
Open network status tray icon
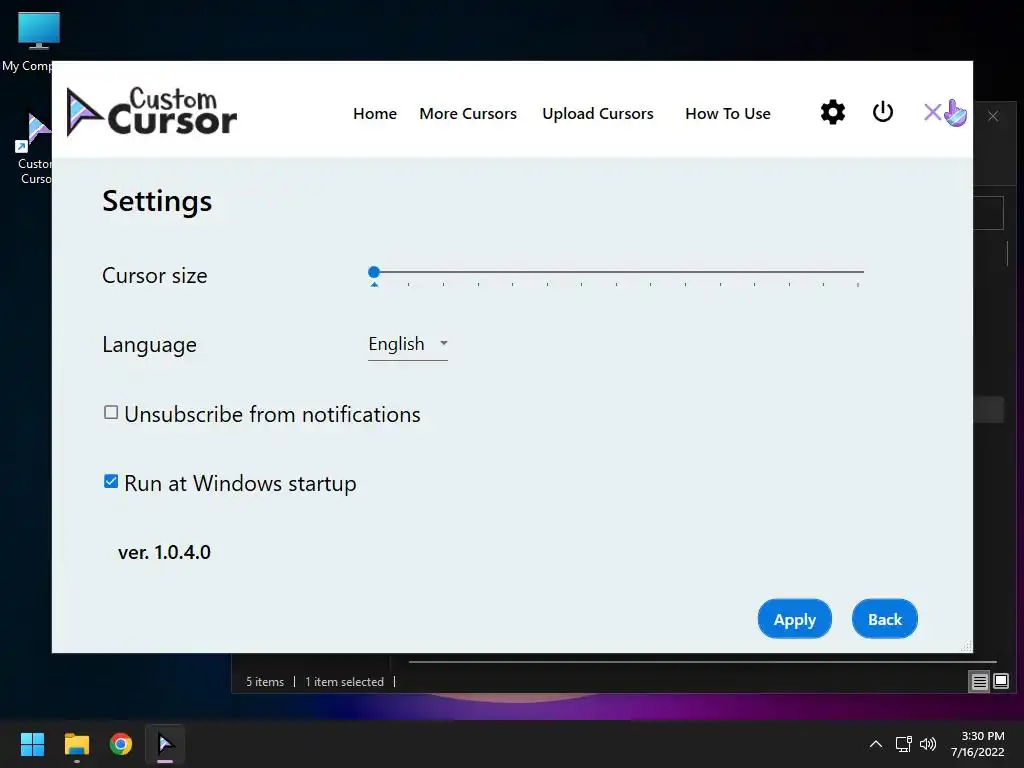(903, 744)
